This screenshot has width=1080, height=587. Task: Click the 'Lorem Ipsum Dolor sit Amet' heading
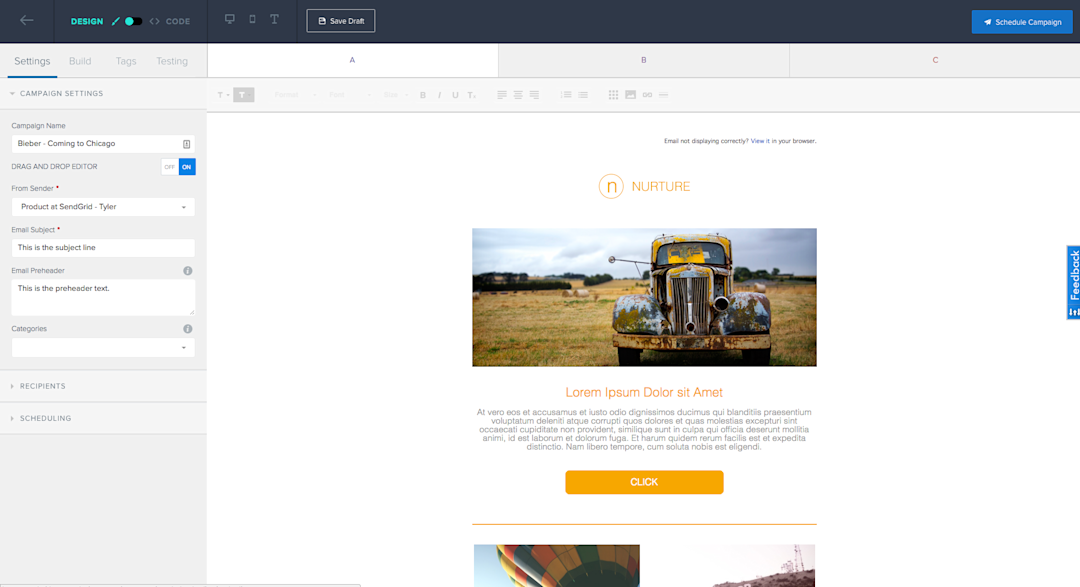tap(644, 393)
